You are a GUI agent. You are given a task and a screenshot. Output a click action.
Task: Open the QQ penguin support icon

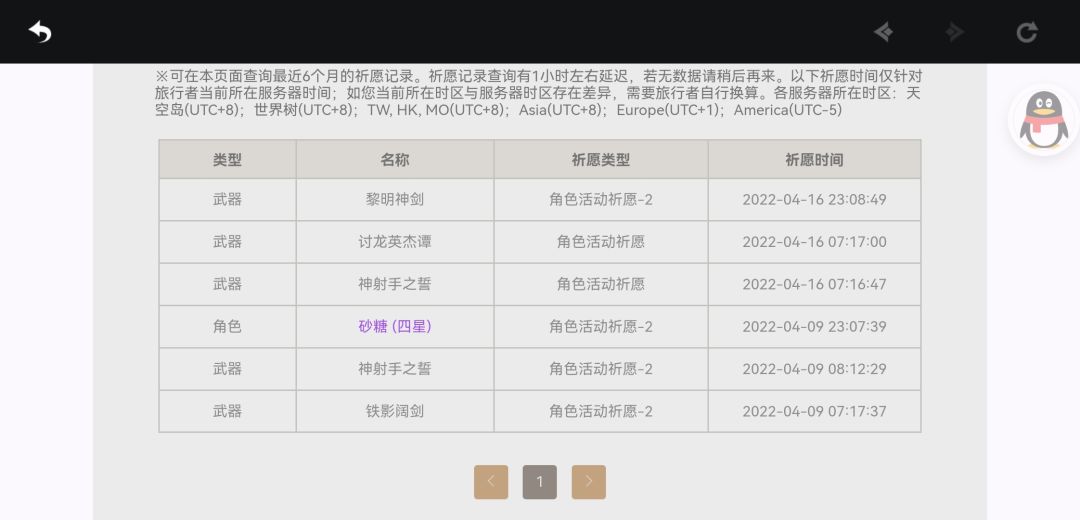pos(1043,120)
